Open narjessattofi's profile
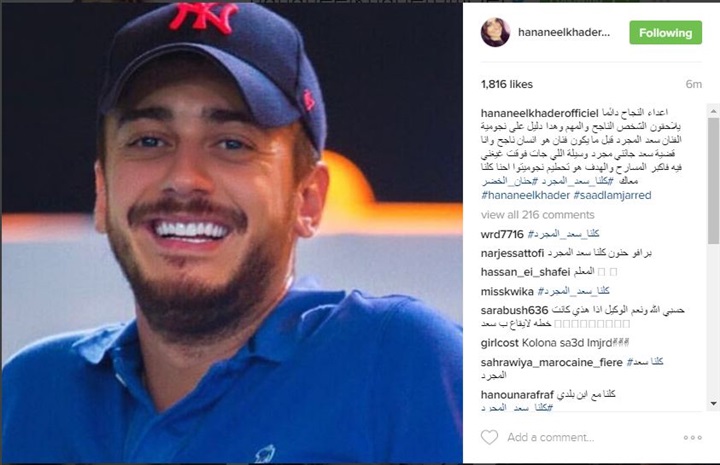This screenshot has height=465, width=720. [x=512, y=253]
